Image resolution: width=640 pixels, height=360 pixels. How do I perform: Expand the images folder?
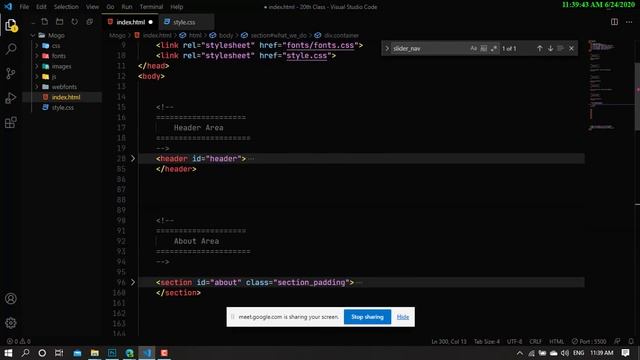pos(37,66)
